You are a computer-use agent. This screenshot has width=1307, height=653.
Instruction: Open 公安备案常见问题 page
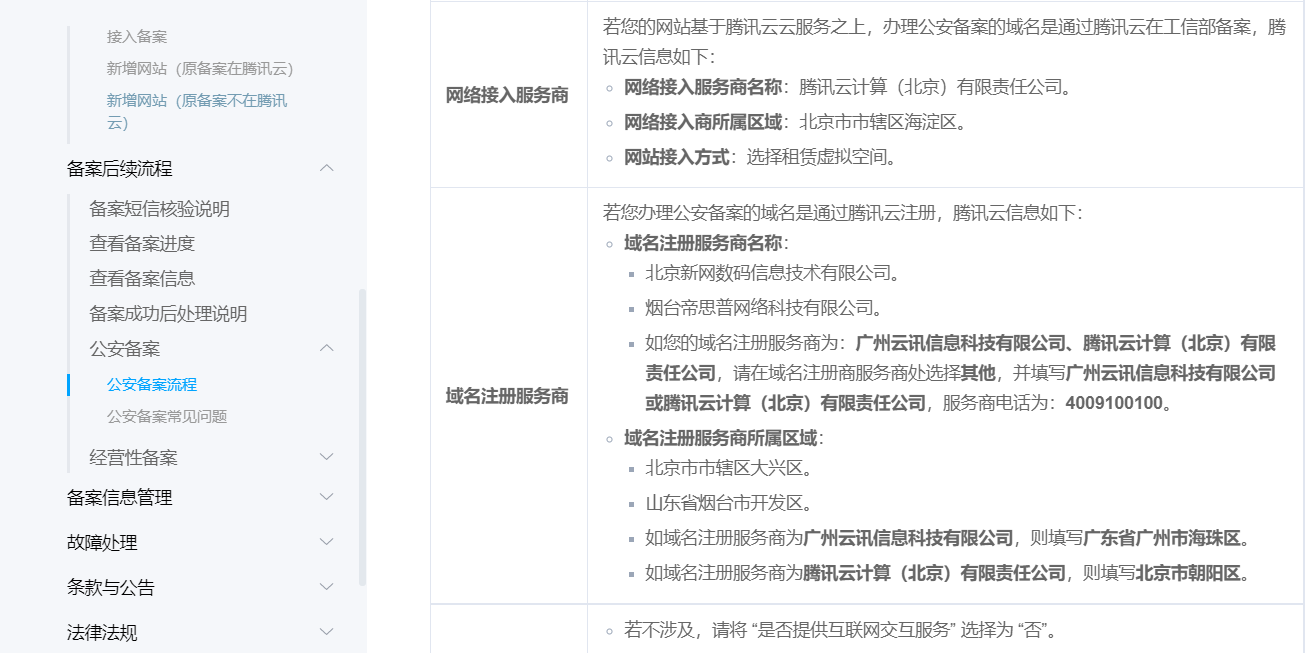pyautogui.click(x=167, y=417)
